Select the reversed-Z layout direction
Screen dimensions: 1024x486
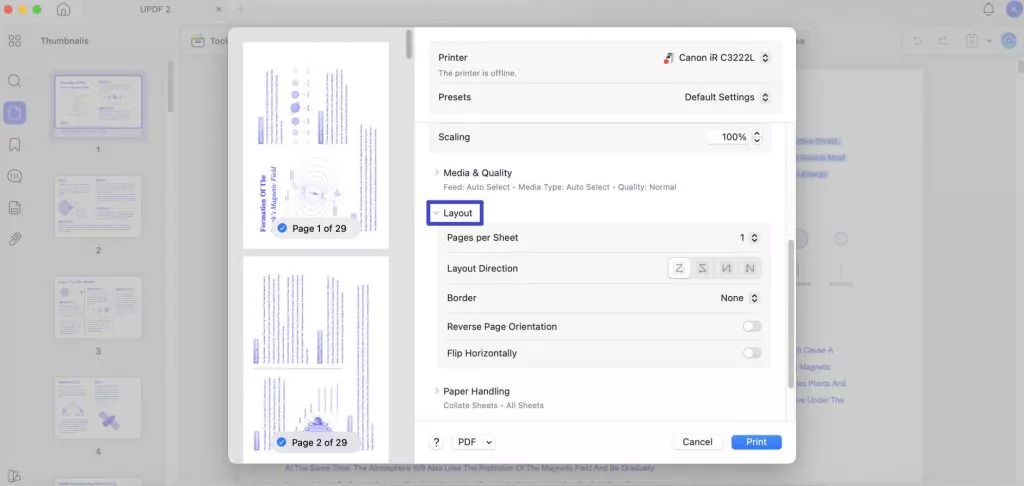(x=703, y=268)
